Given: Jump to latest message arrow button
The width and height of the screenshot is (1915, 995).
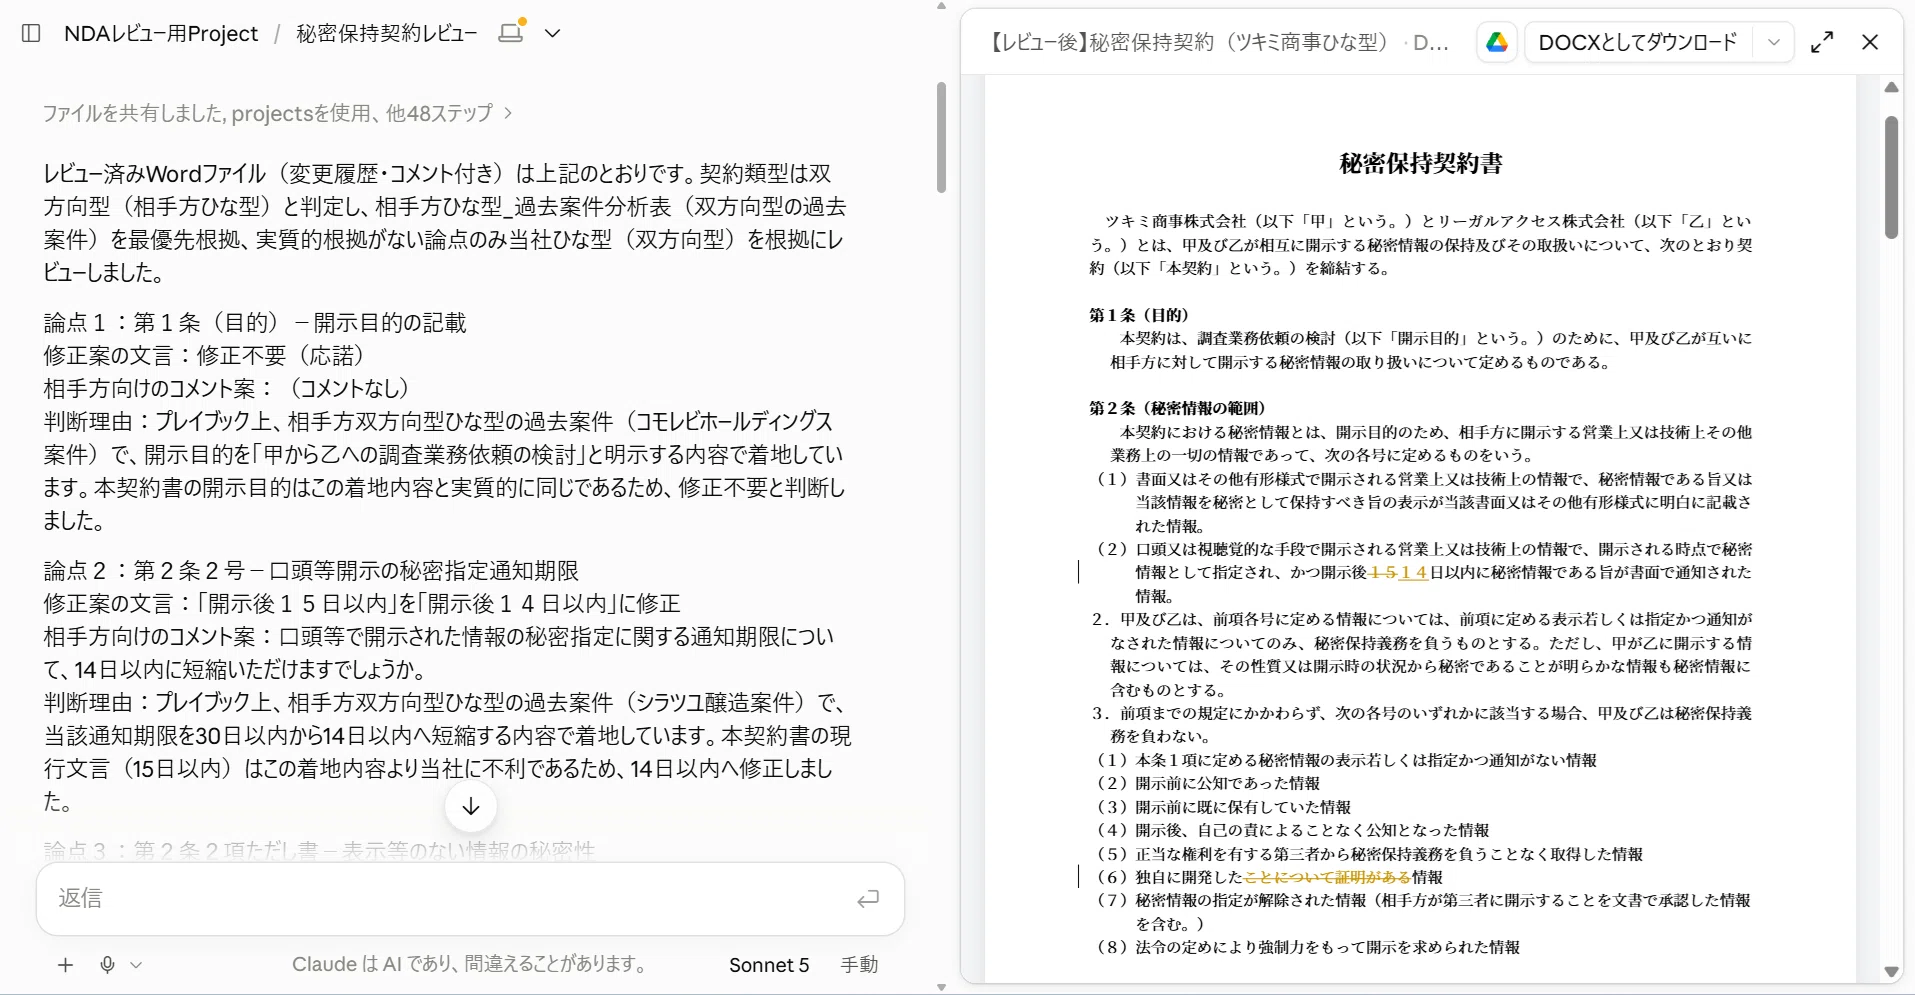Looking at the screenshot, I should coord(471,806).
